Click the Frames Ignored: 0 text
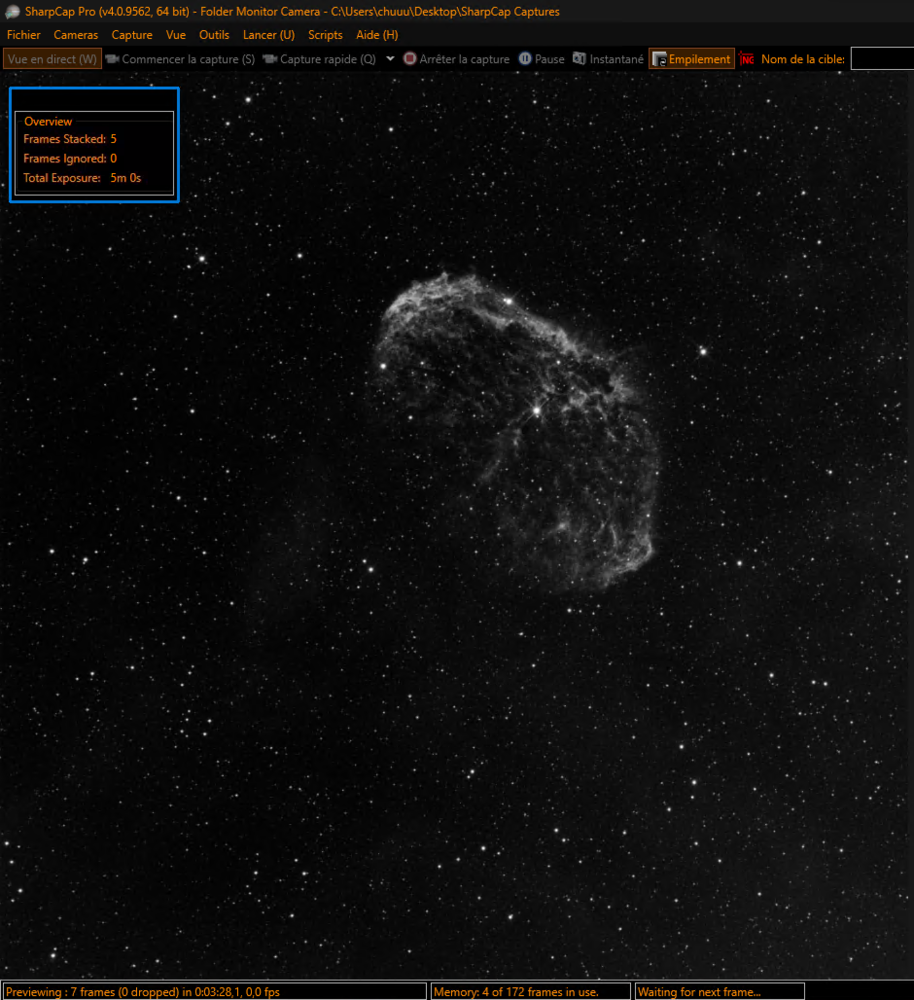914x1000 pixels. 70,158
